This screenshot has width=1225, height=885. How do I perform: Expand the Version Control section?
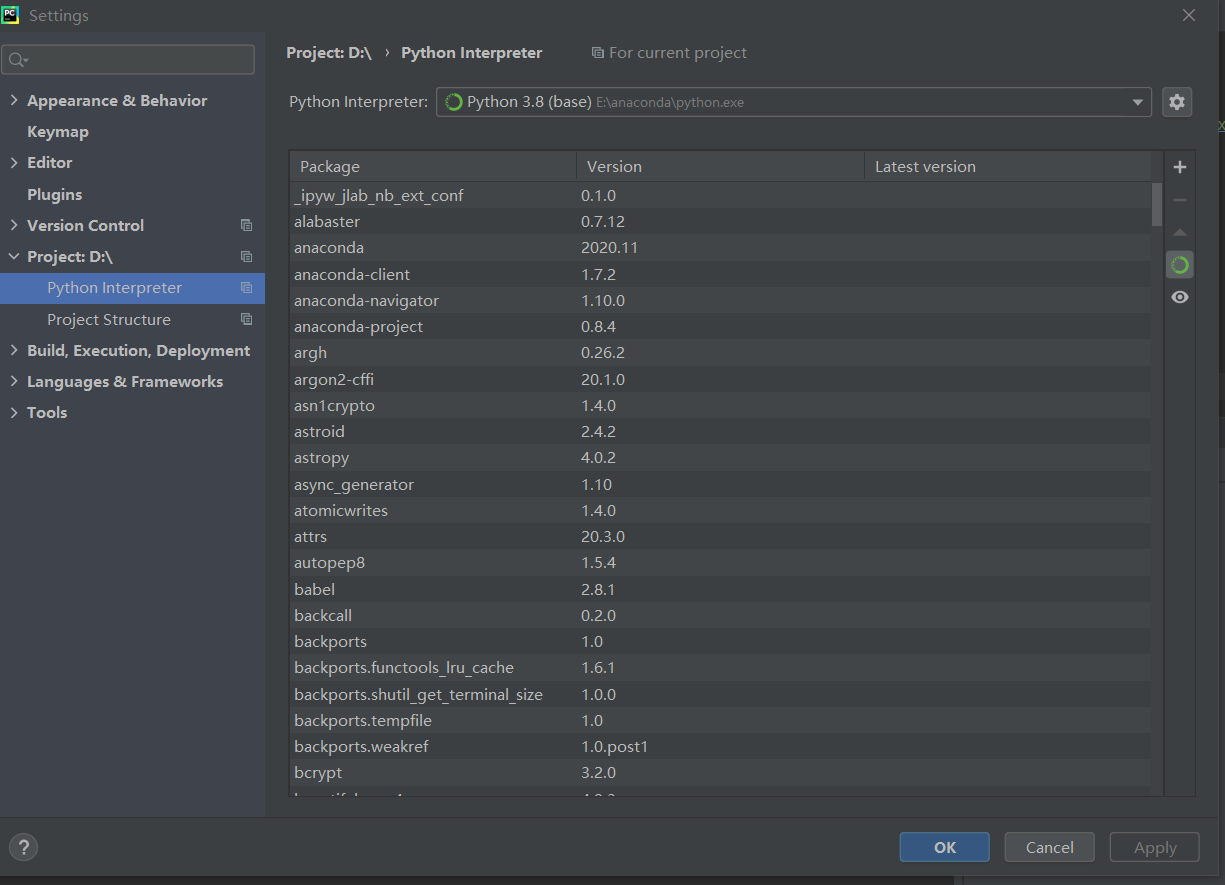14,225
